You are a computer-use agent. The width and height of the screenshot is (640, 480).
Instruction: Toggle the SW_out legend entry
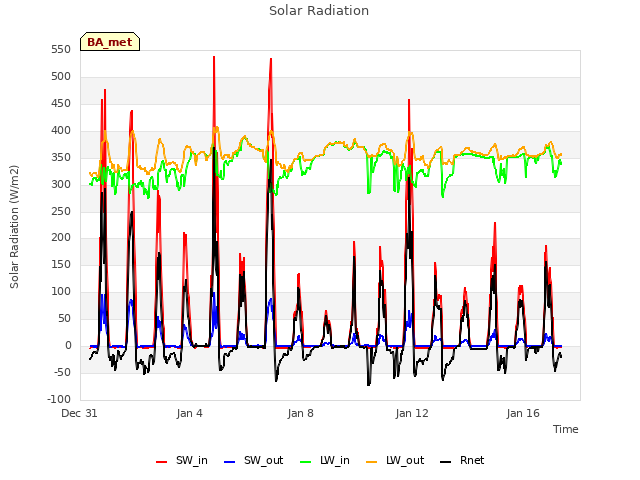pos(253,460)
